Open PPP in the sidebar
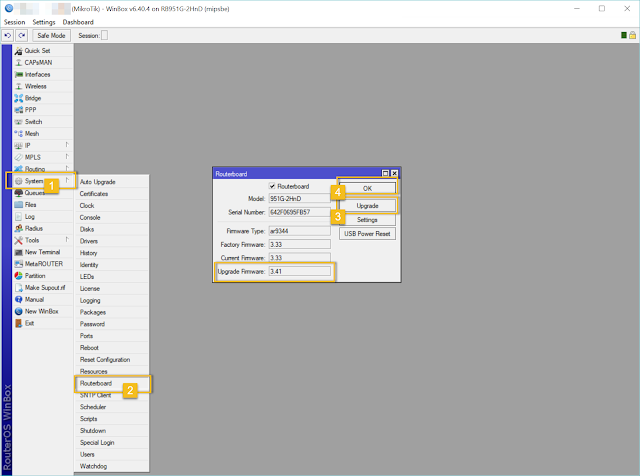 coord(43,110)
